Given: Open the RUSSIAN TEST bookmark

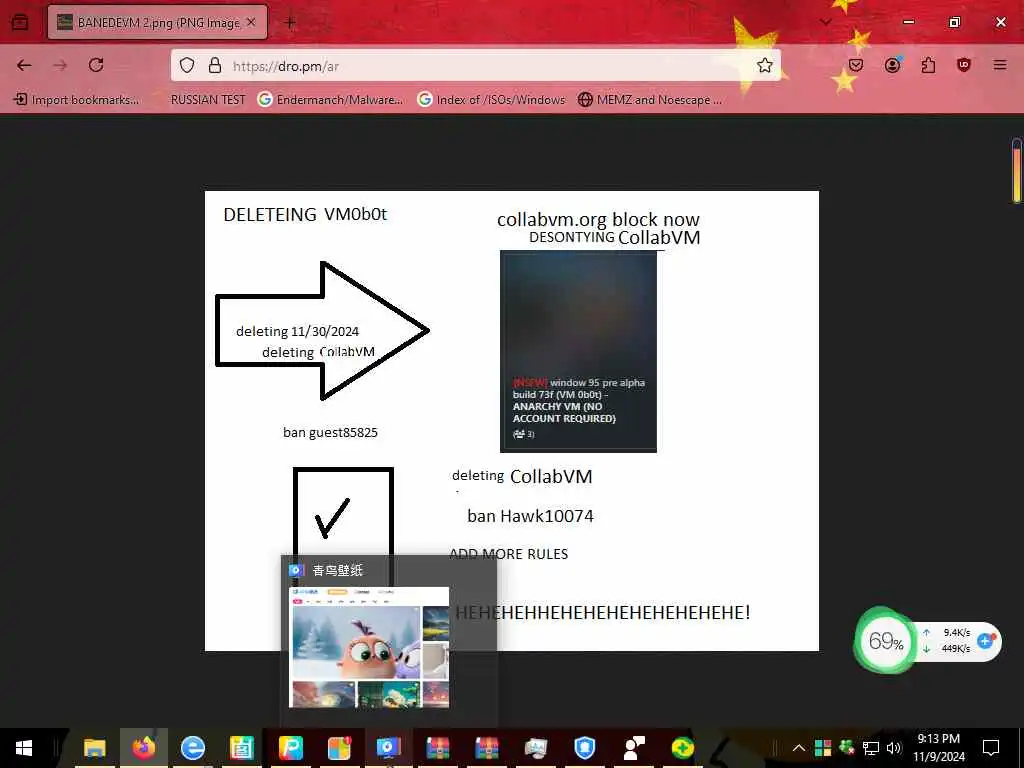Looking at the screenshot, I should [208, 100].
